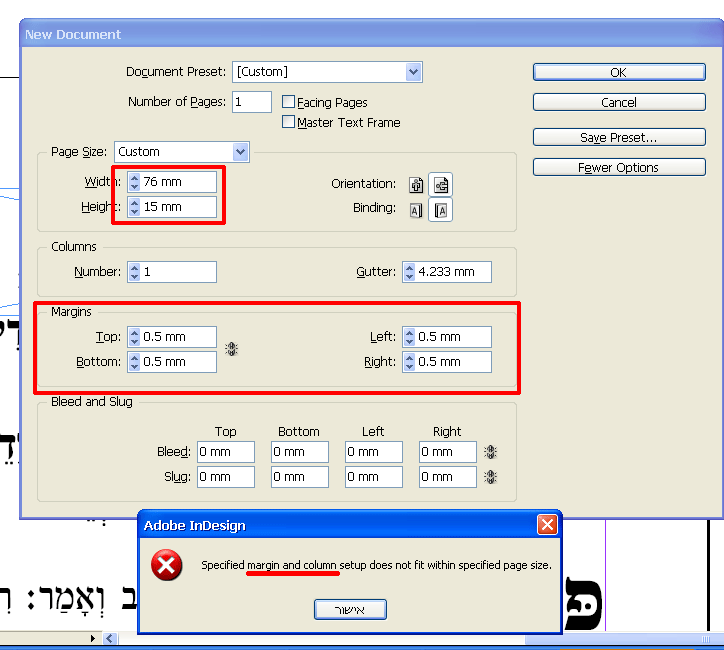Choose left-to-right binding icon
The width and height of the screenshot is (724, 650).
point(416,211)
